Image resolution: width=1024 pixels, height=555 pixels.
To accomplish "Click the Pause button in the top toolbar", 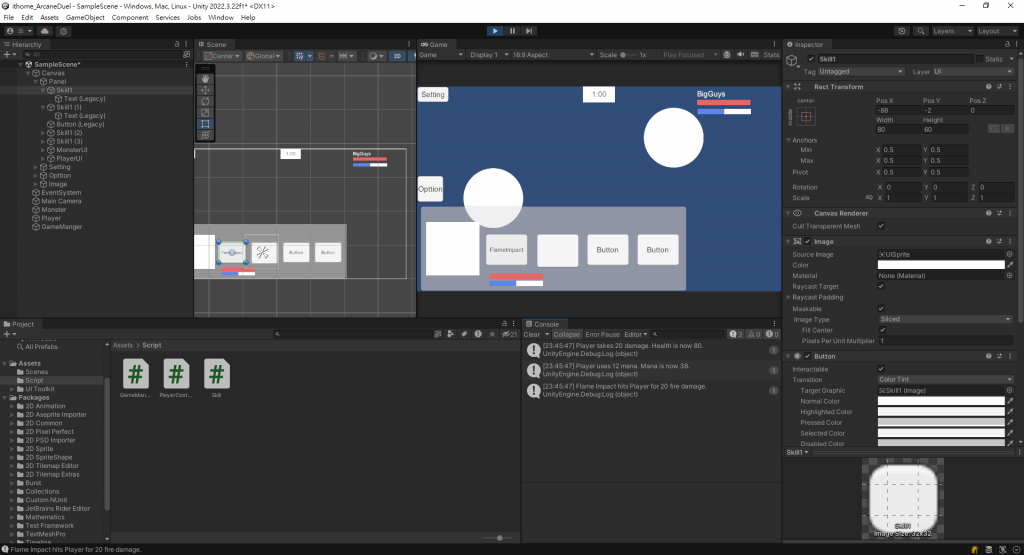I will [512, 31].
